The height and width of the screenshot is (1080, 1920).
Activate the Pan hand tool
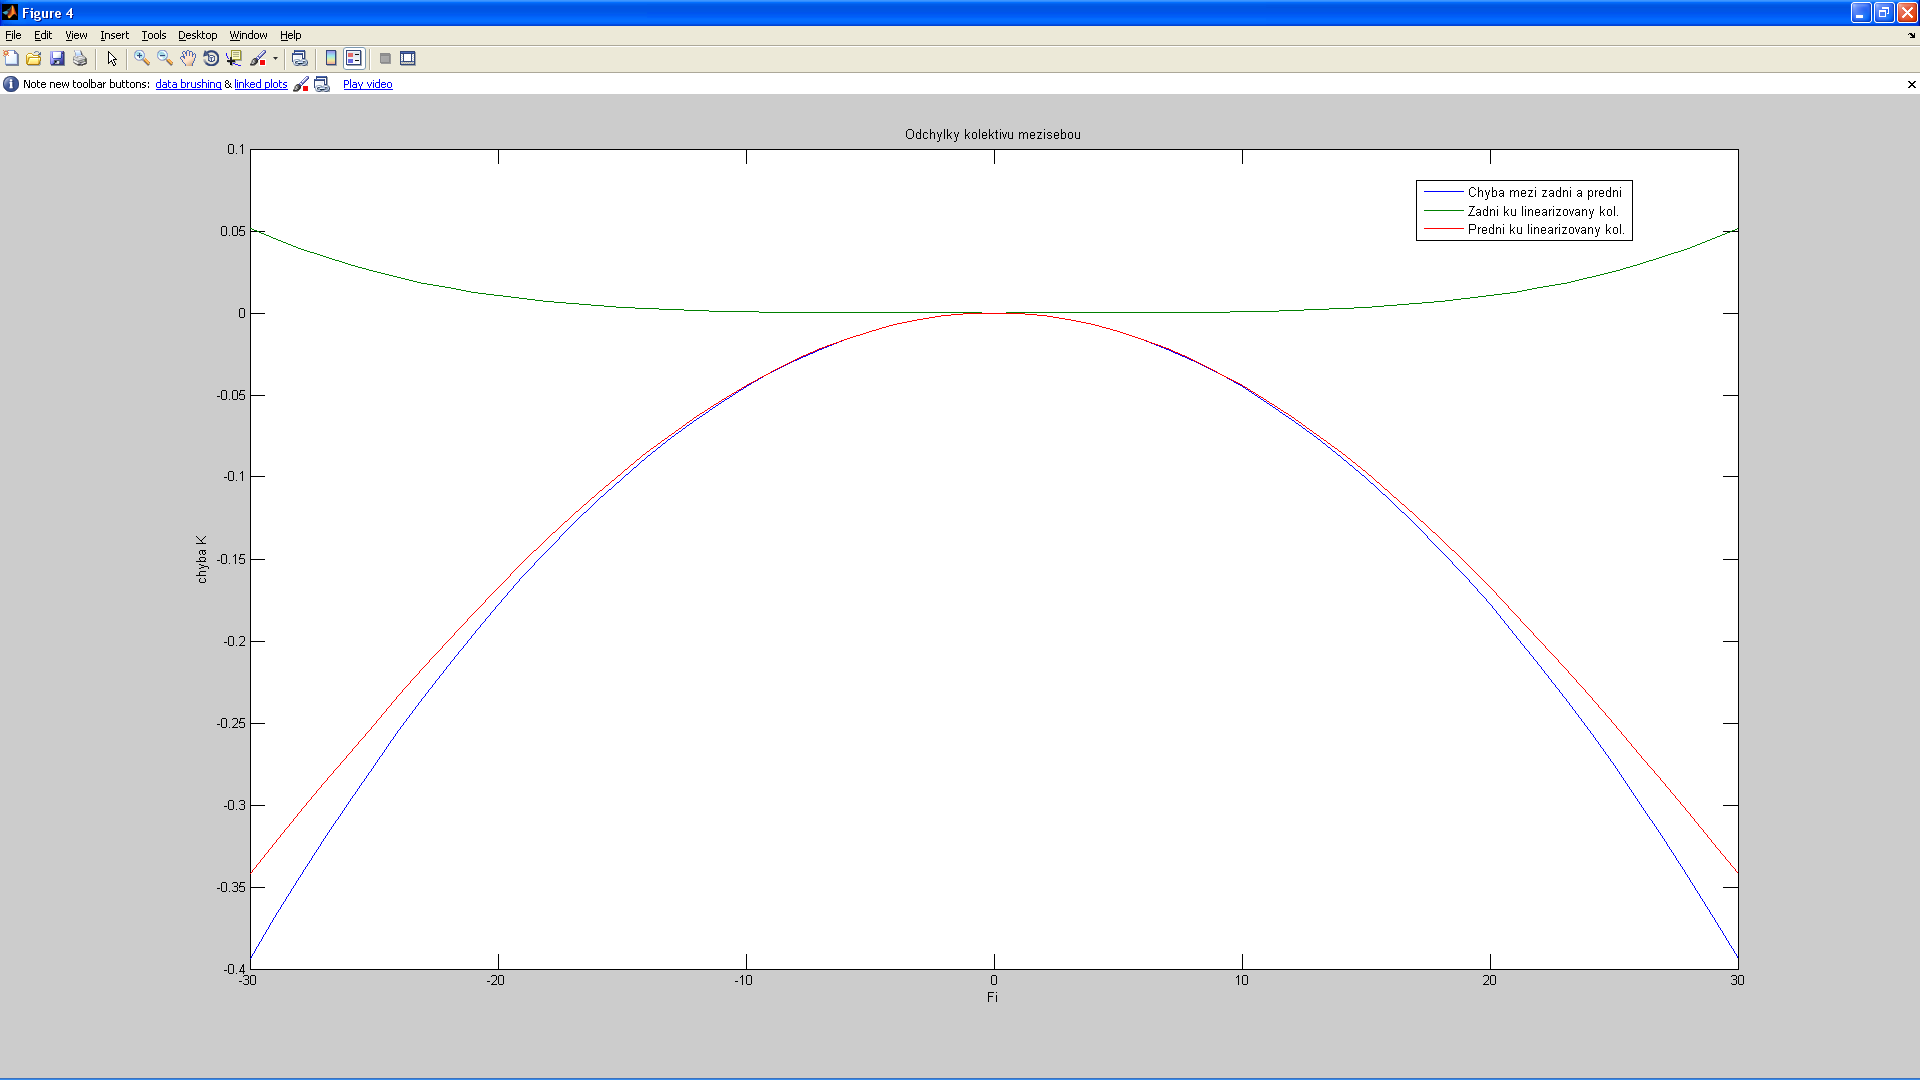188,58
